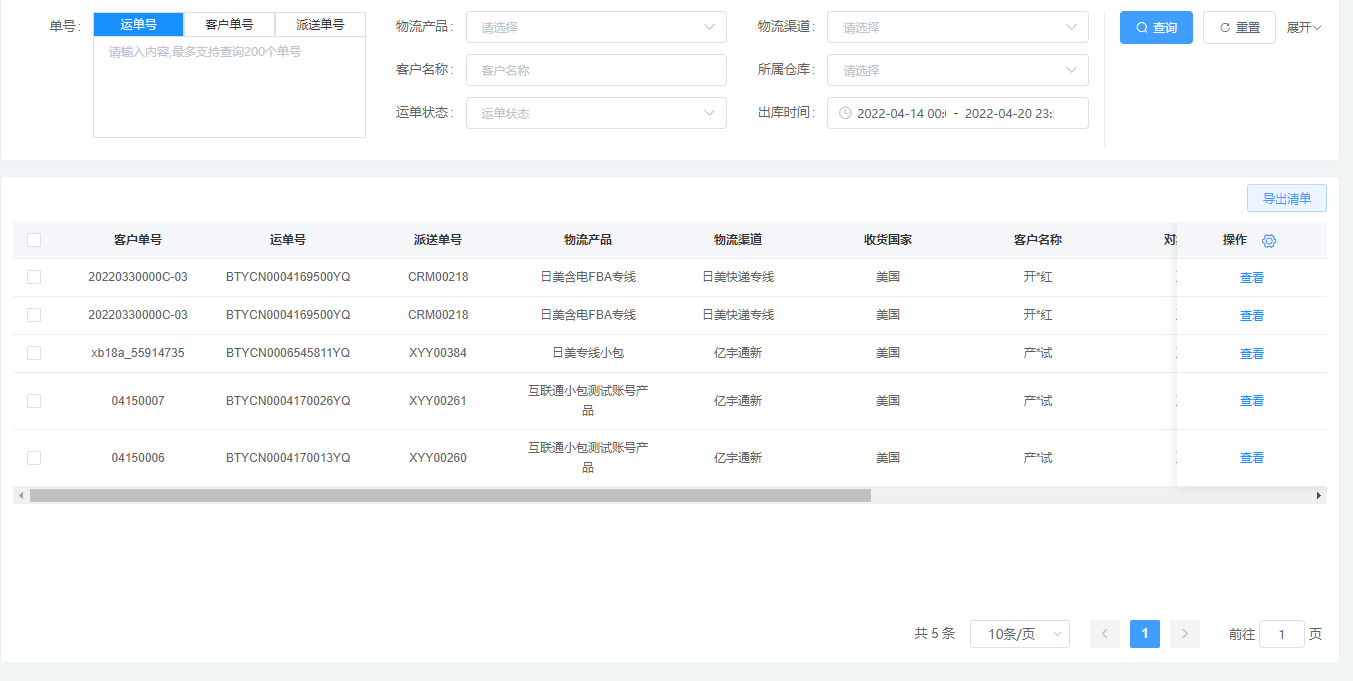Select the checkbox for order 04150007

(x=34, y=401)
